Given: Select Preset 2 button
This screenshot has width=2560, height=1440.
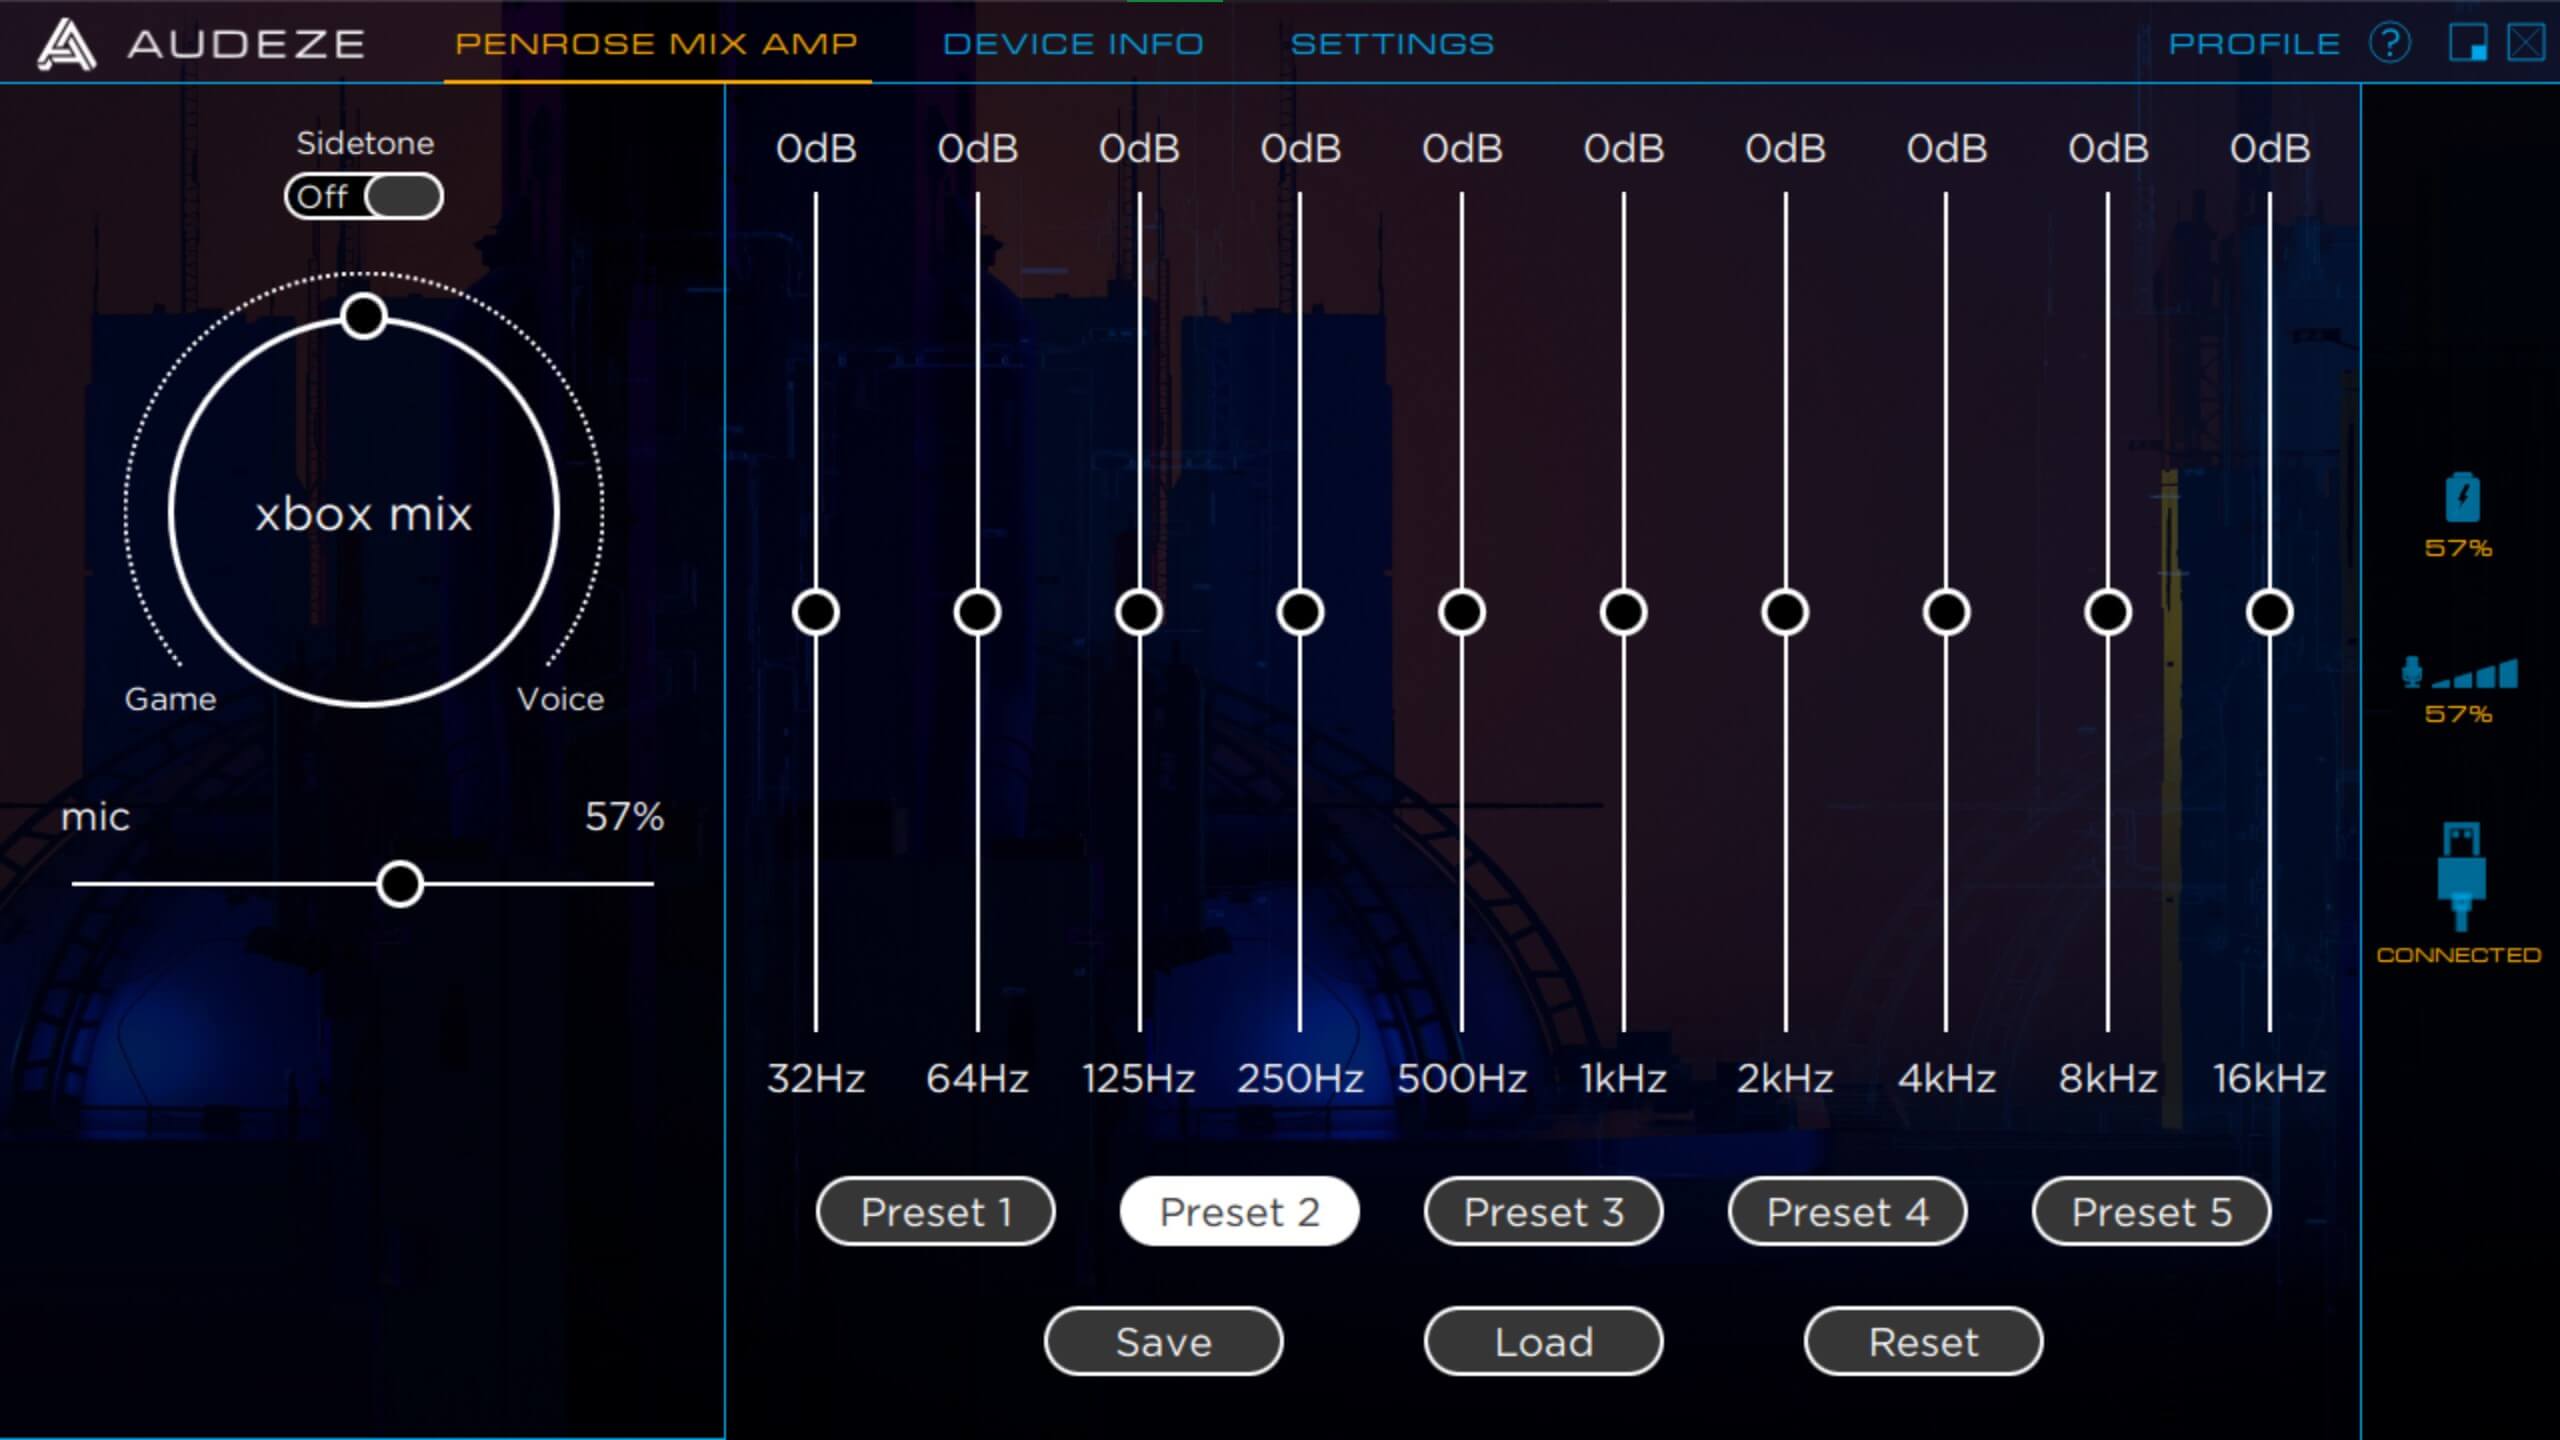Looking at the screenshot, I should 1239,1212.
